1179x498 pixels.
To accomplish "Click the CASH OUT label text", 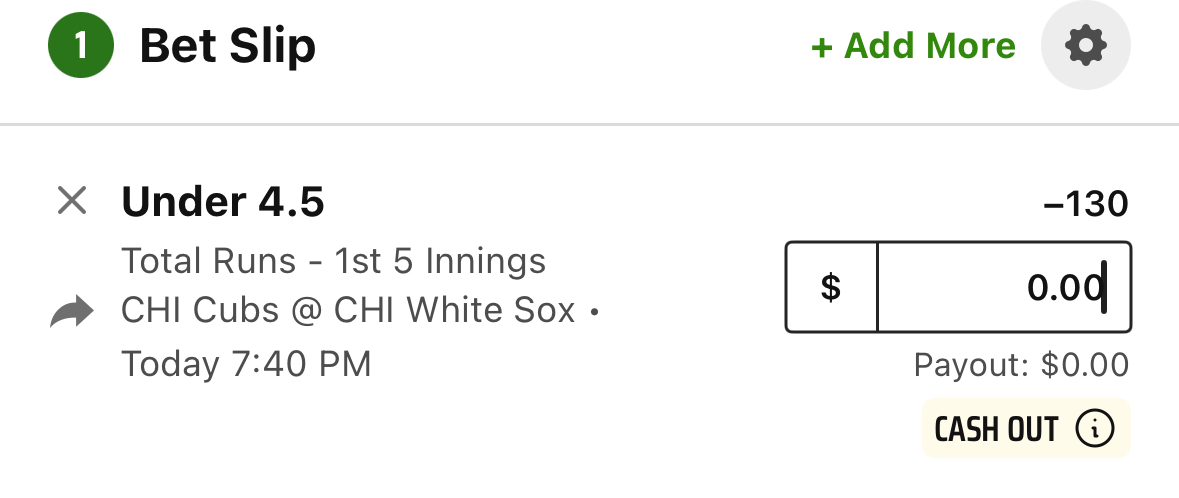I will click(x=996, y=429).
